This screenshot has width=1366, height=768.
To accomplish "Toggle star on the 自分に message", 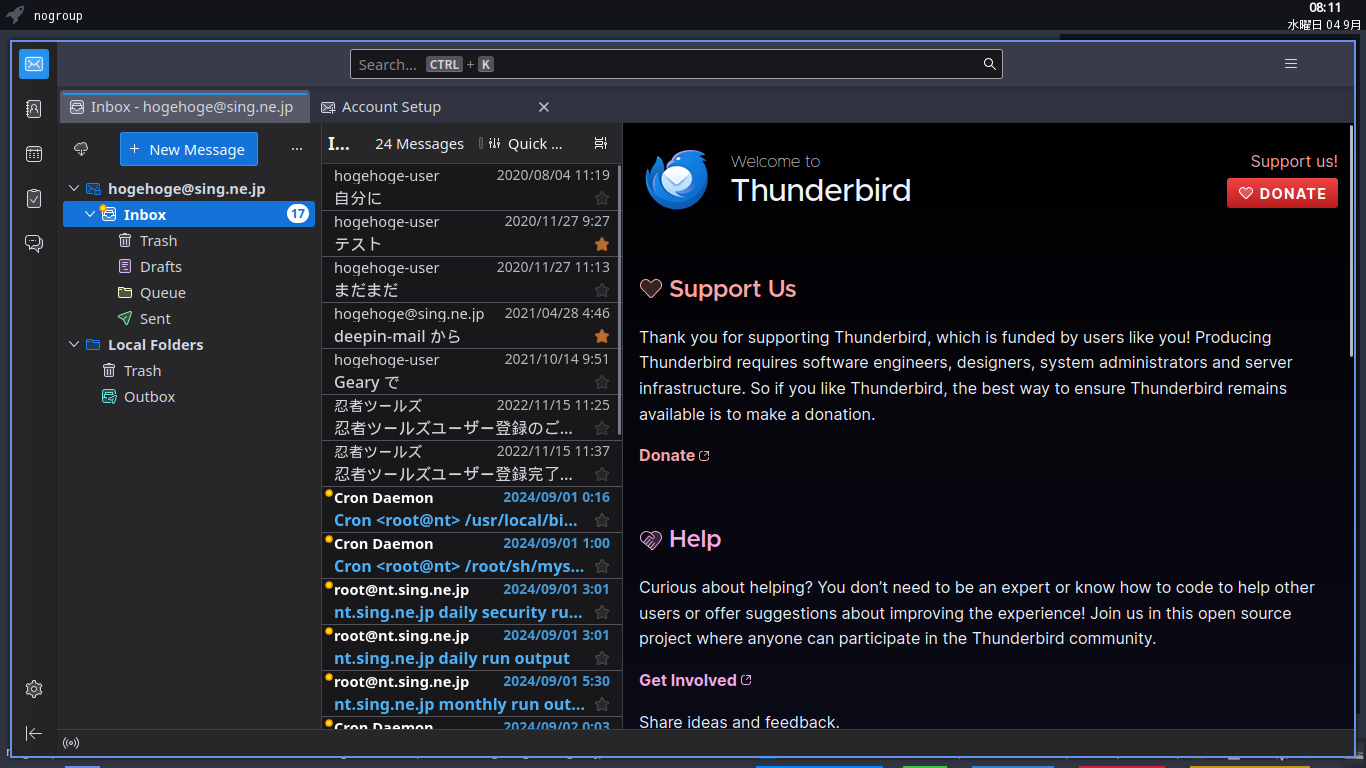I will point(602,198).
